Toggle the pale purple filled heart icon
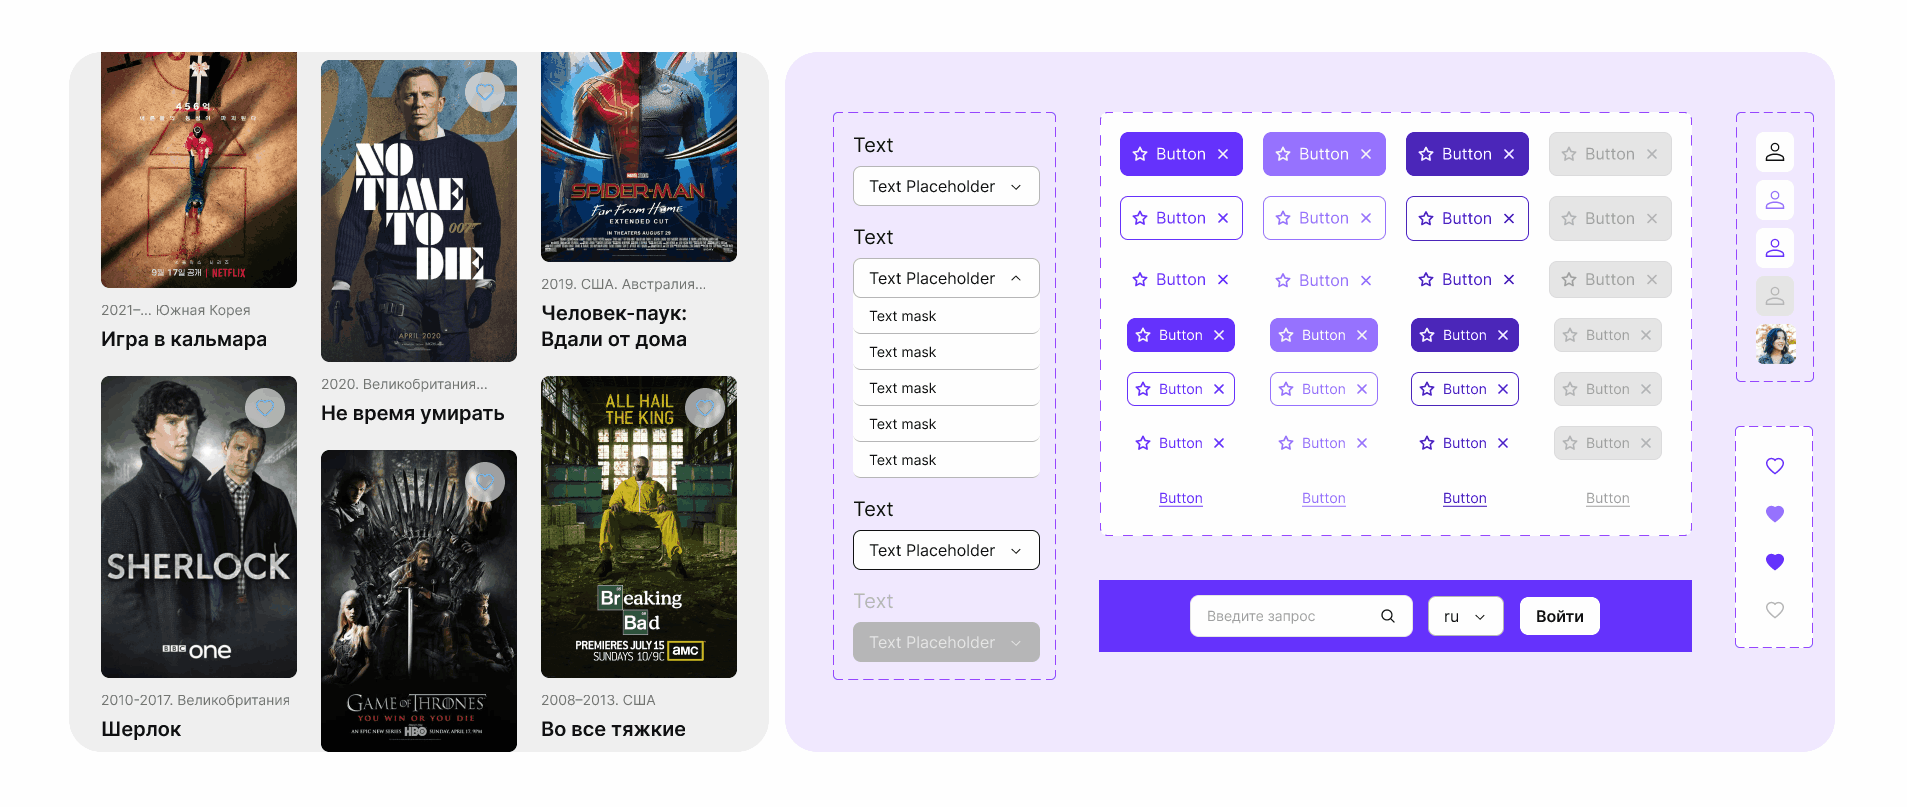The height and width of the screenshot is (807, 1907). click(1775, 514)
